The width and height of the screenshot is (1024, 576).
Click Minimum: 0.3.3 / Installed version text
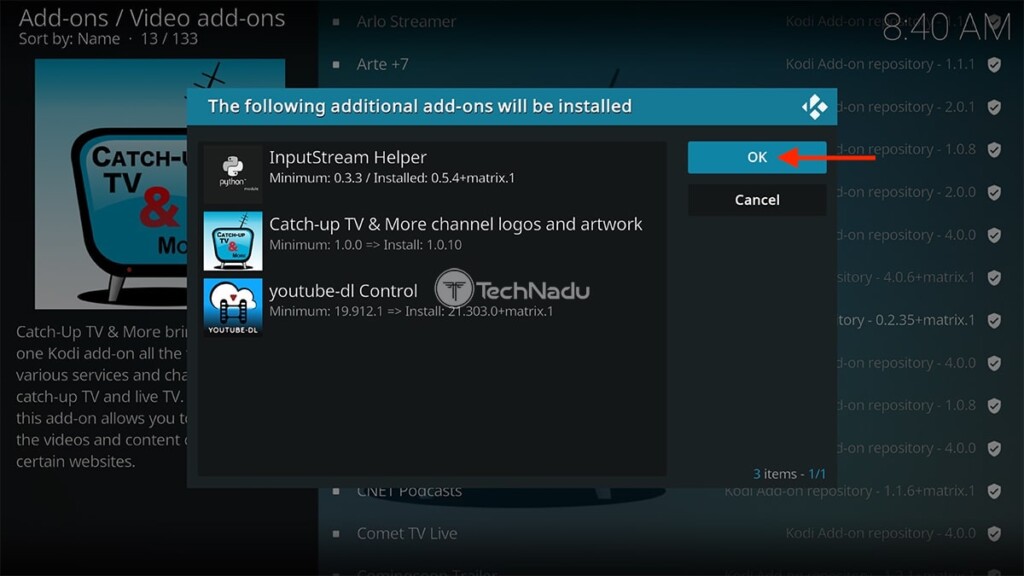click(392, 178)
